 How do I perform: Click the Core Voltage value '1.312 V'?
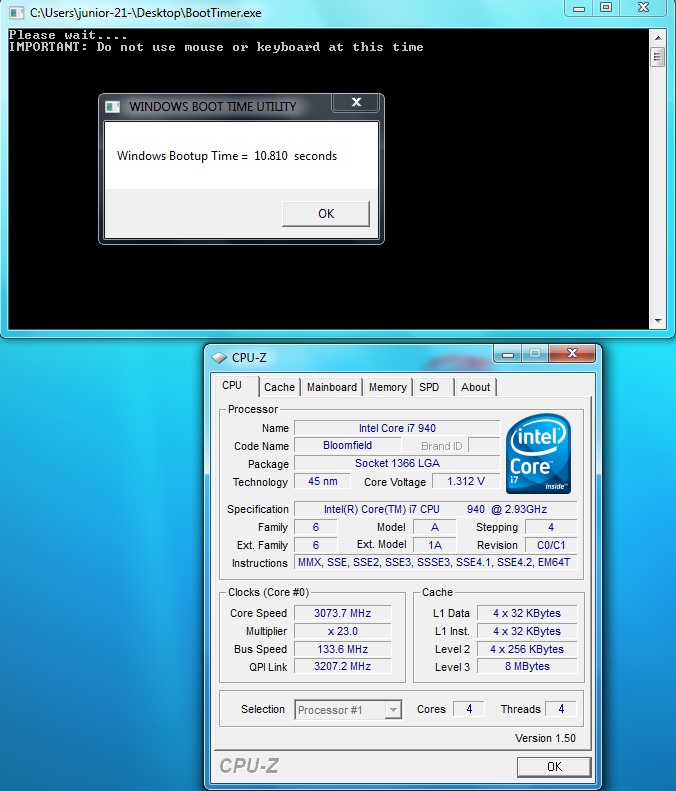pyautogui.click(x=466, y=481)
